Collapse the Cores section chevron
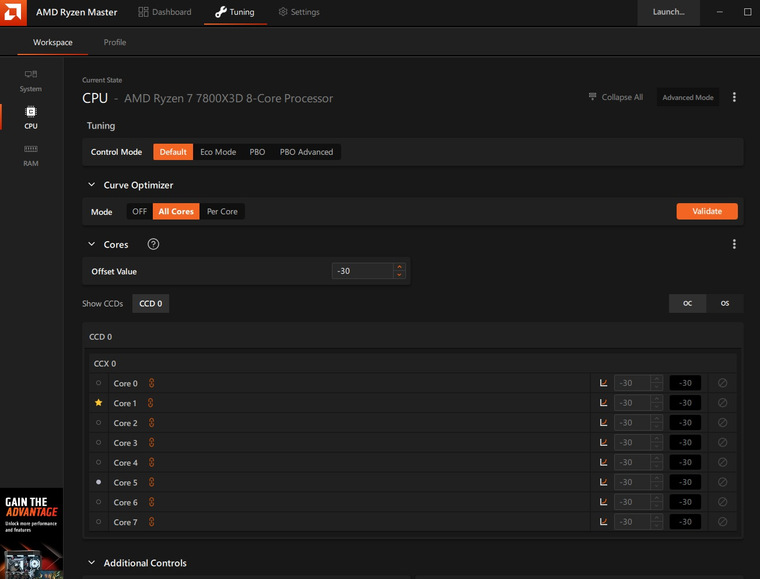 [91, 244]
